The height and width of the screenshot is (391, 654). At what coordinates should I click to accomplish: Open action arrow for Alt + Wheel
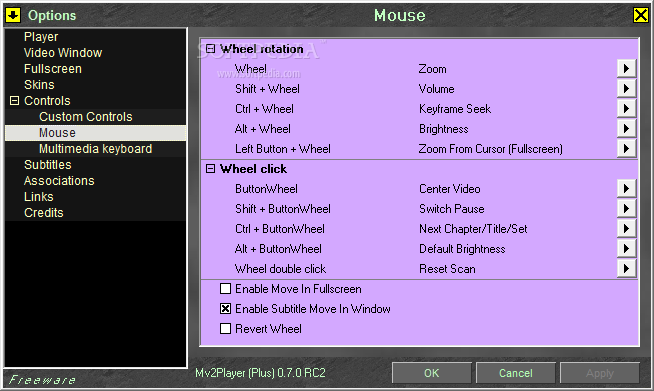tap(626, 129)
